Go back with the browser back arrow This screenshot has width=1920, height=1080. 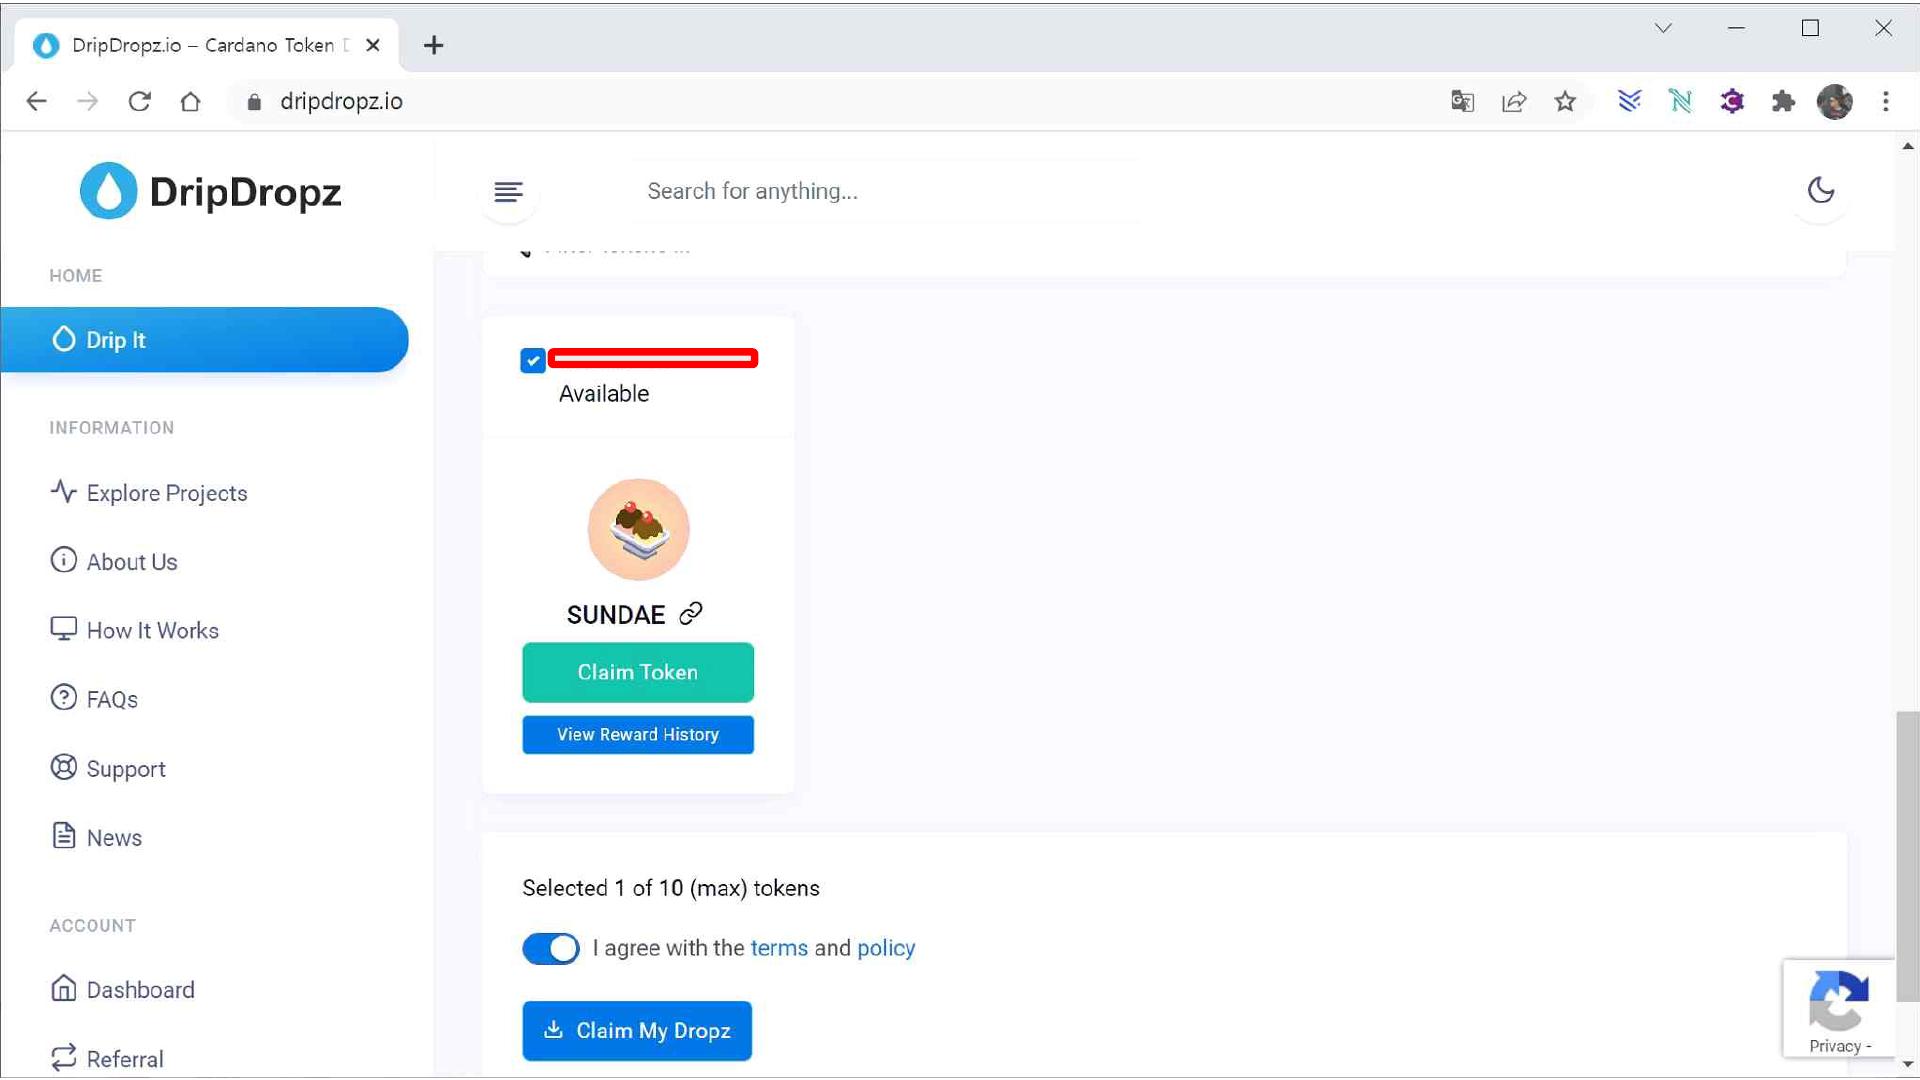click(x=37, y=101)
